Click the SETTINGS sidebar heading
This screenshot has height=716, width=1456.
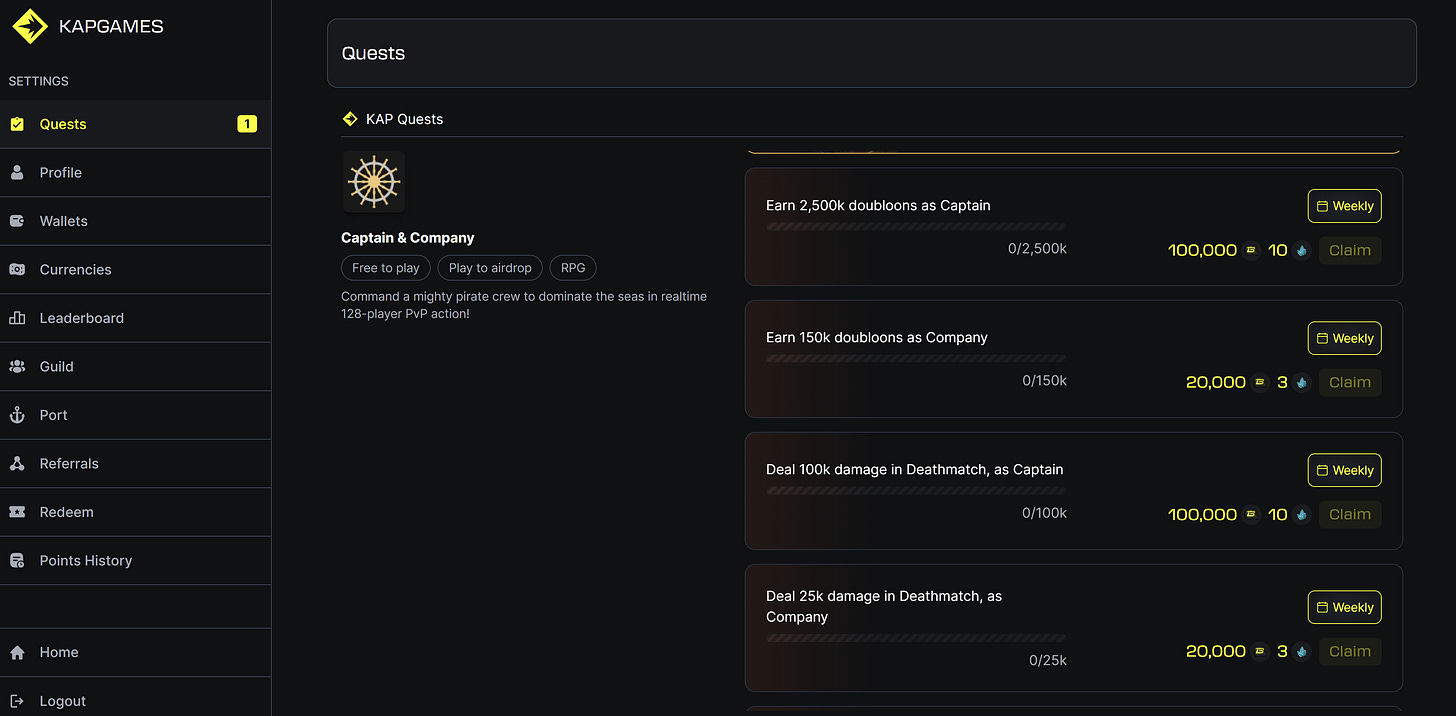coord(39,81)
